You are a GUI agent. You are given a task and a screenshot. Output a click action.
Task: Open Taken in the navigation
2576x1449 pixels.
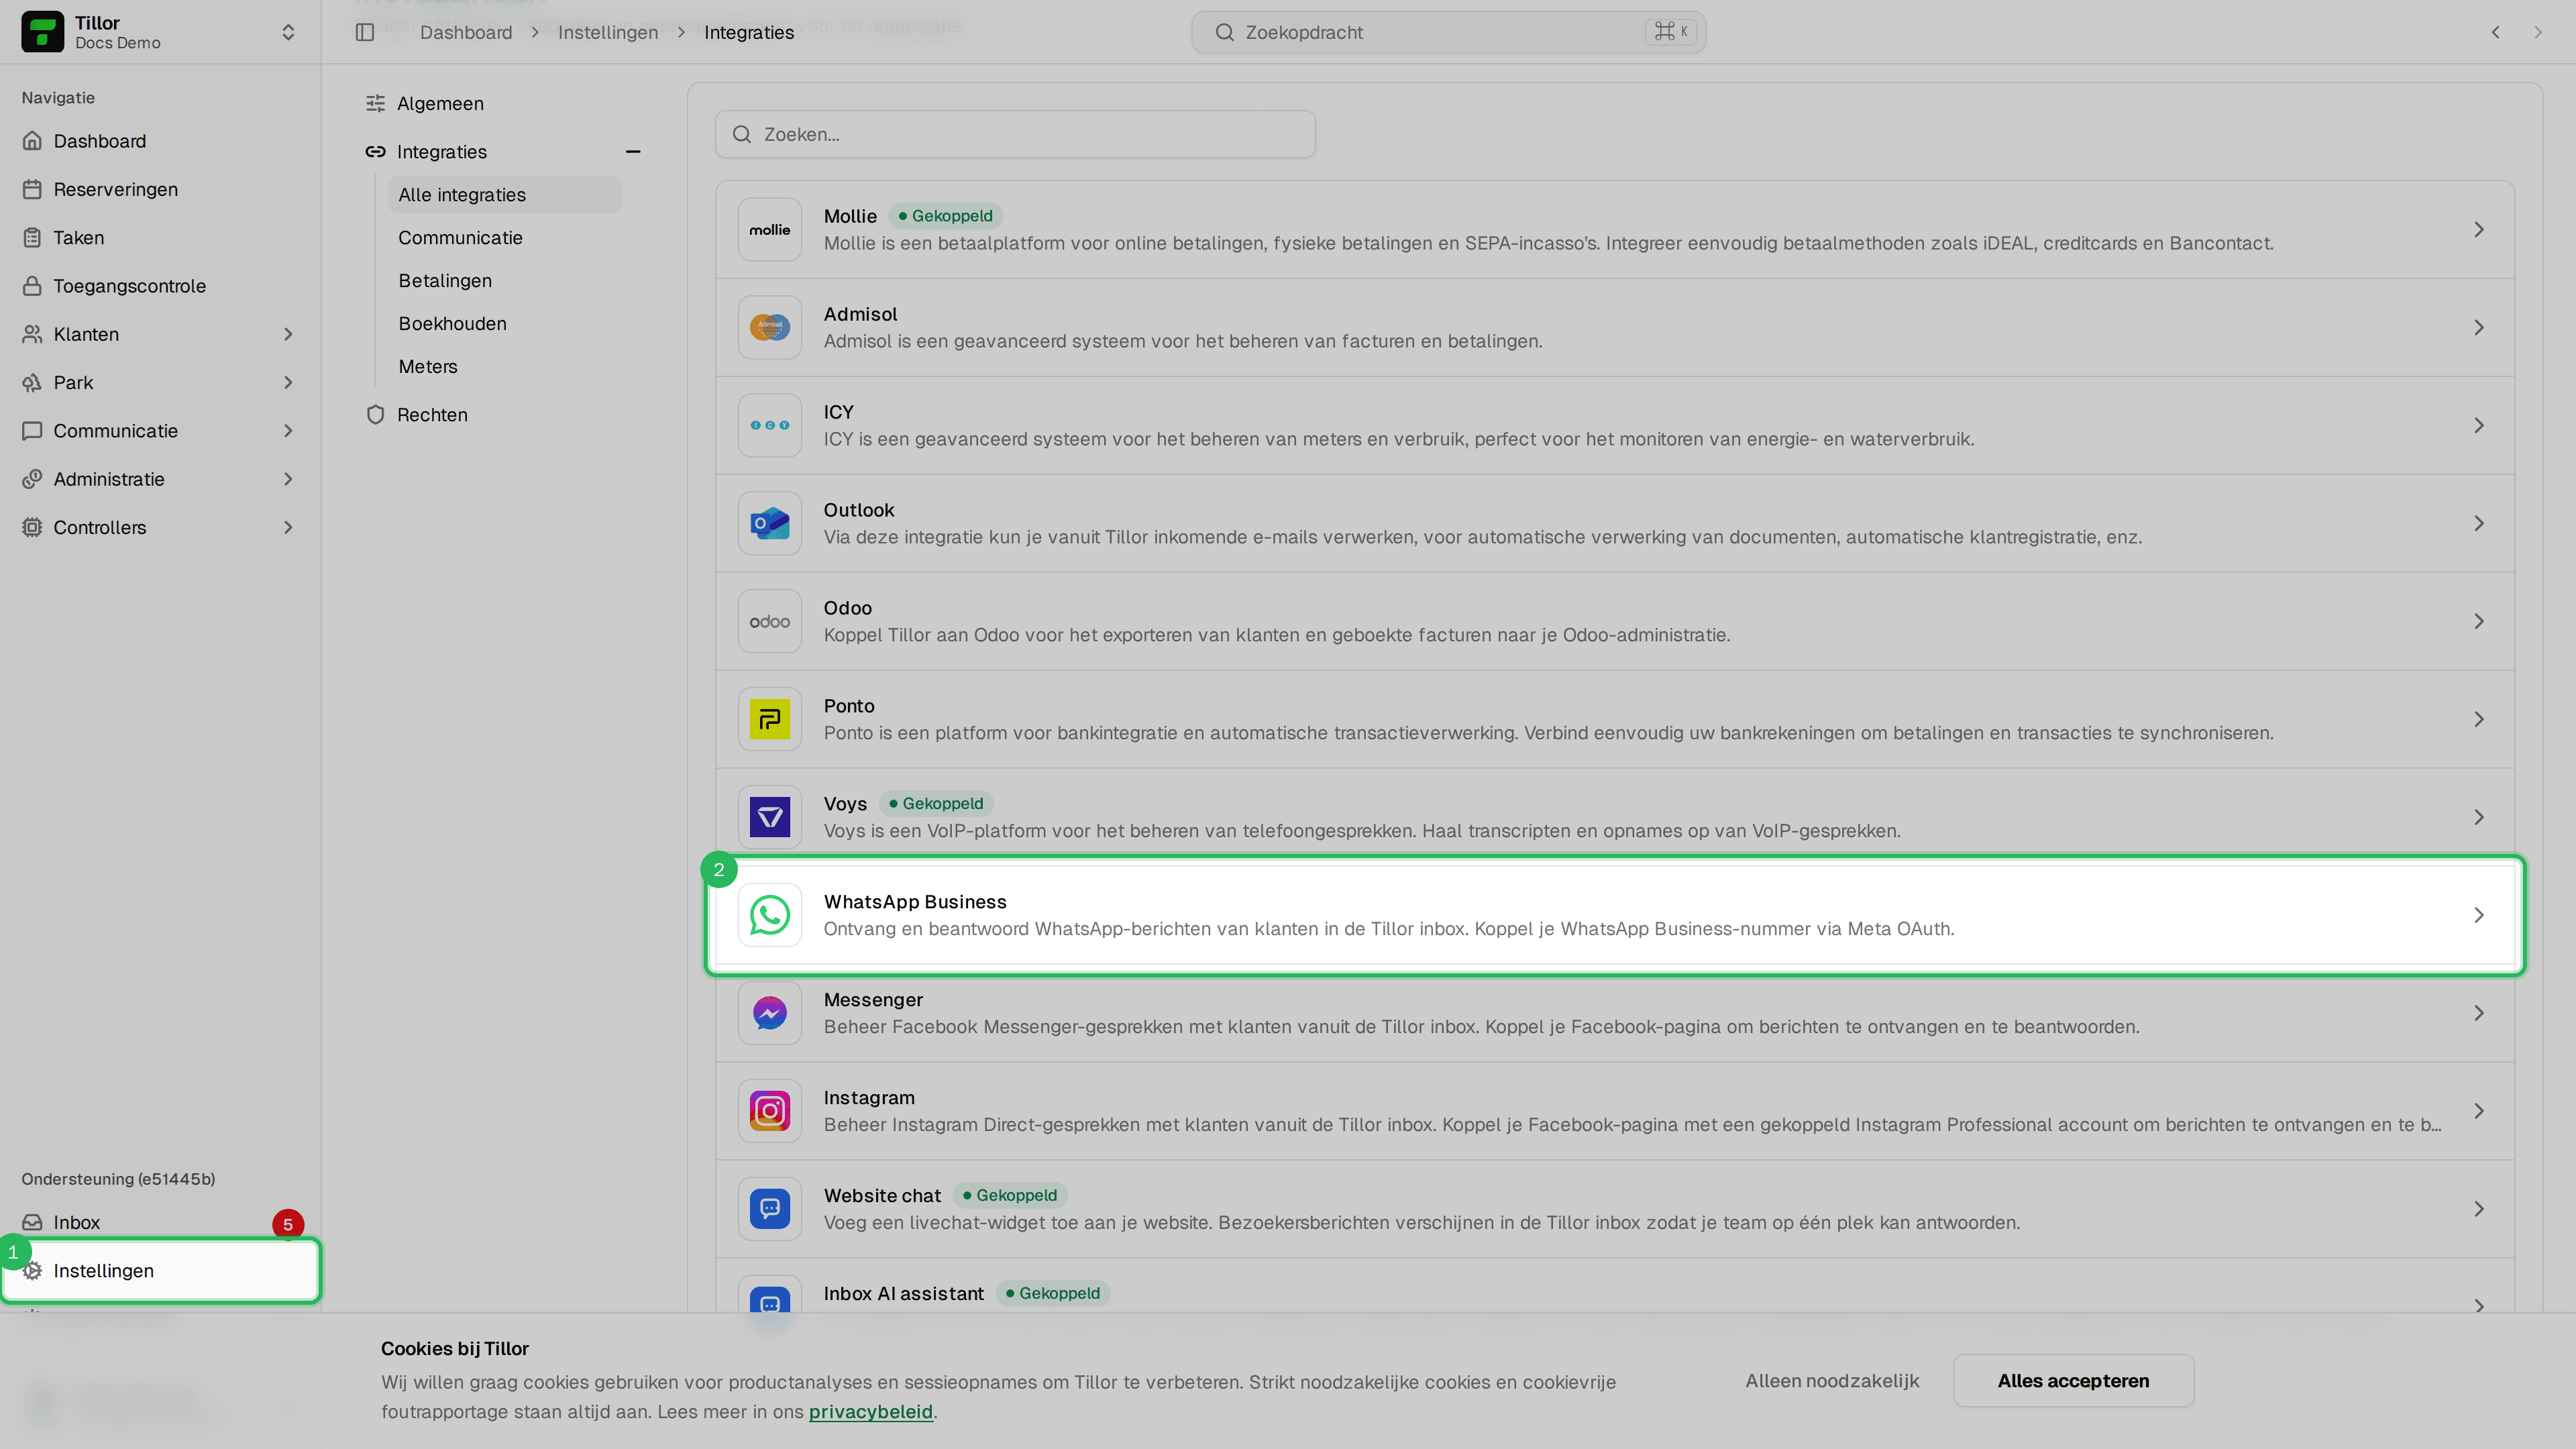pos(160,237)
